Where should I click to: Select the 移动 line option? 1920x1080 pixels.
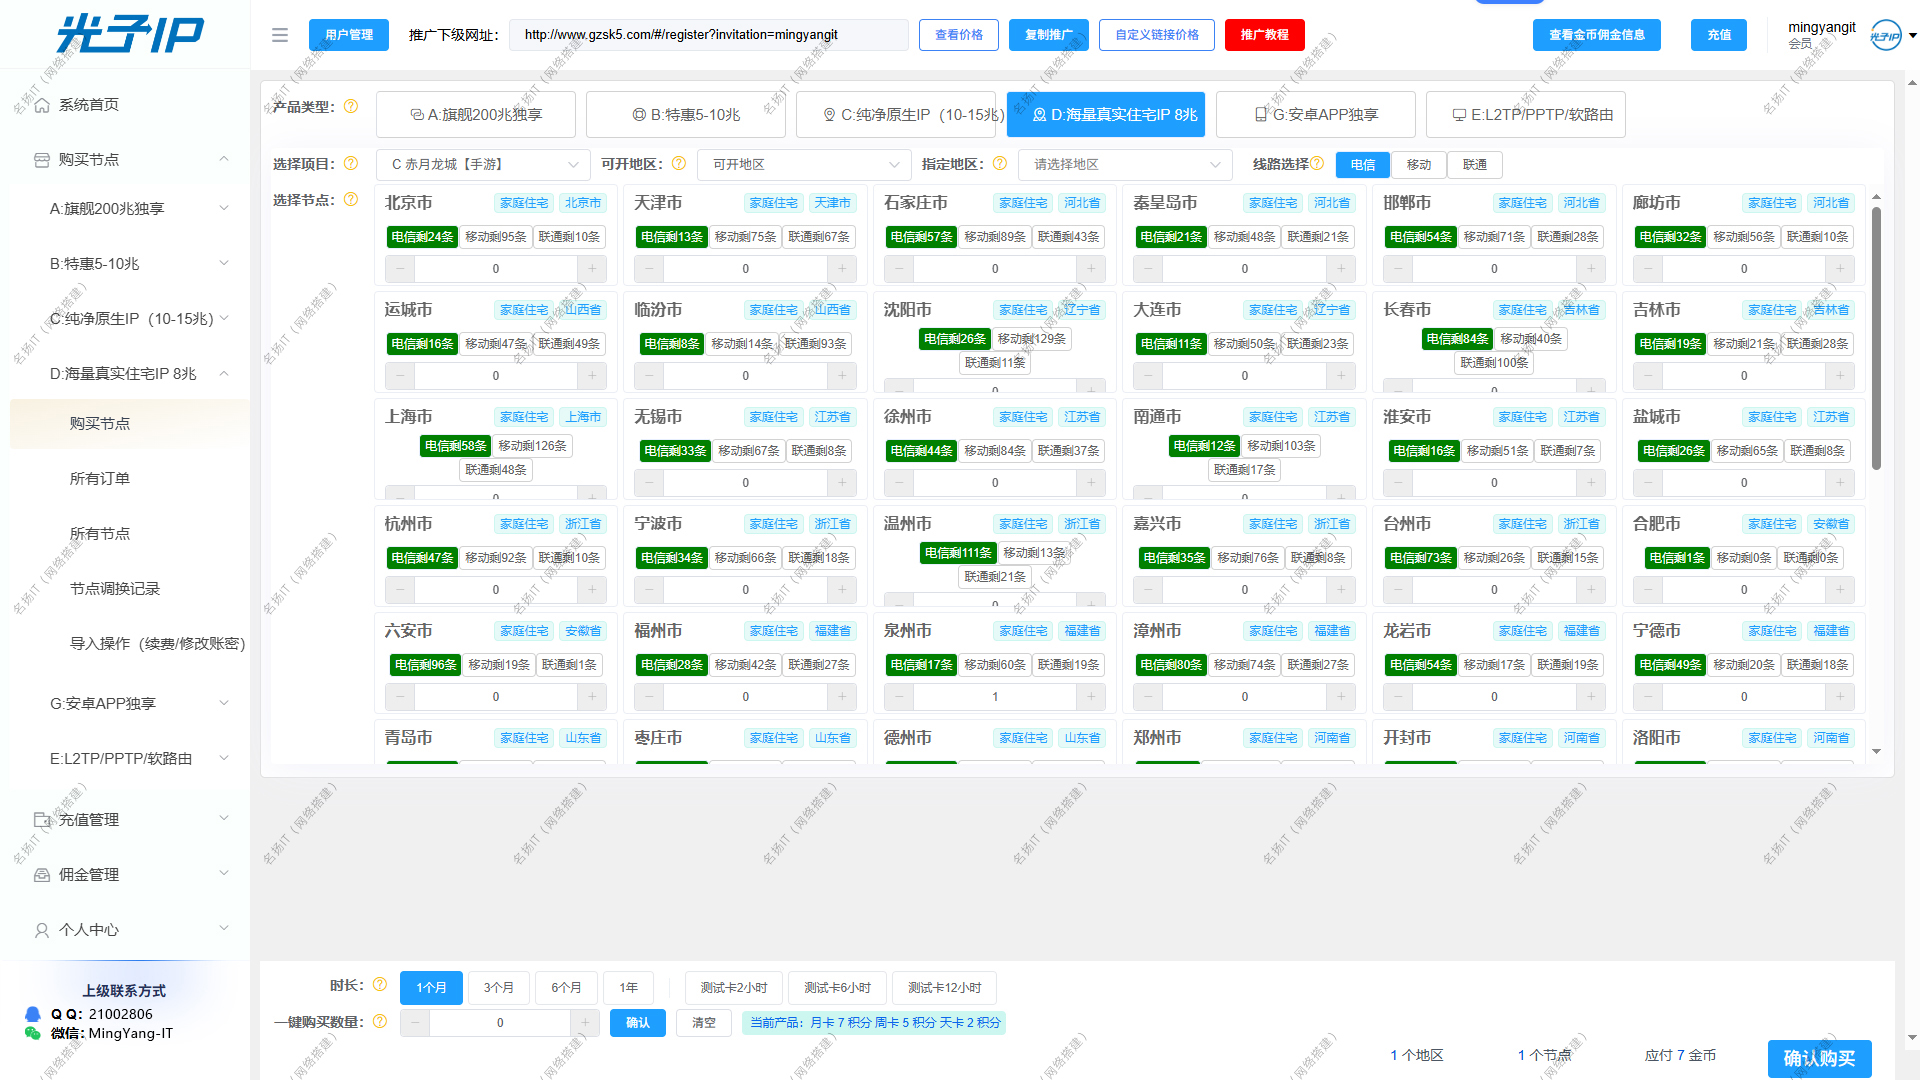coord(1418,165)
